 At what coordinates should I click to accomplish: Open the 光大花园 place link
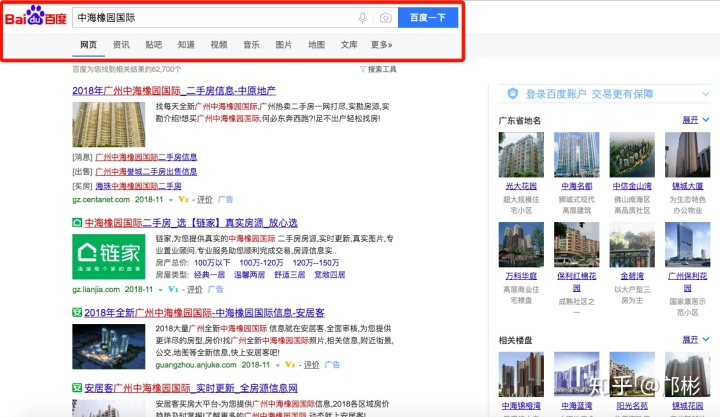click(521, 186)
